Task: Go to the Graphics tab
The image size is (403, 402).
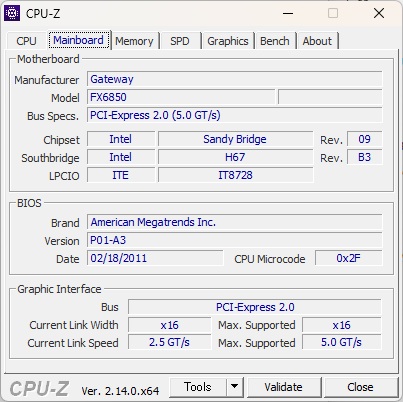Action: (228, 41)
